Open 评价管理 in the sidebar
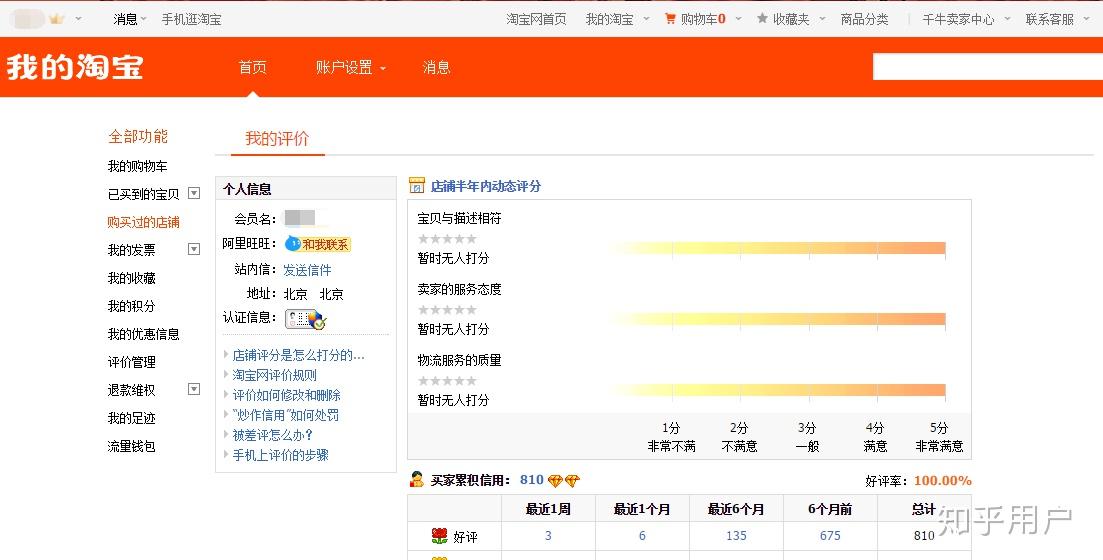1103x560 pixels. point(132,362)
